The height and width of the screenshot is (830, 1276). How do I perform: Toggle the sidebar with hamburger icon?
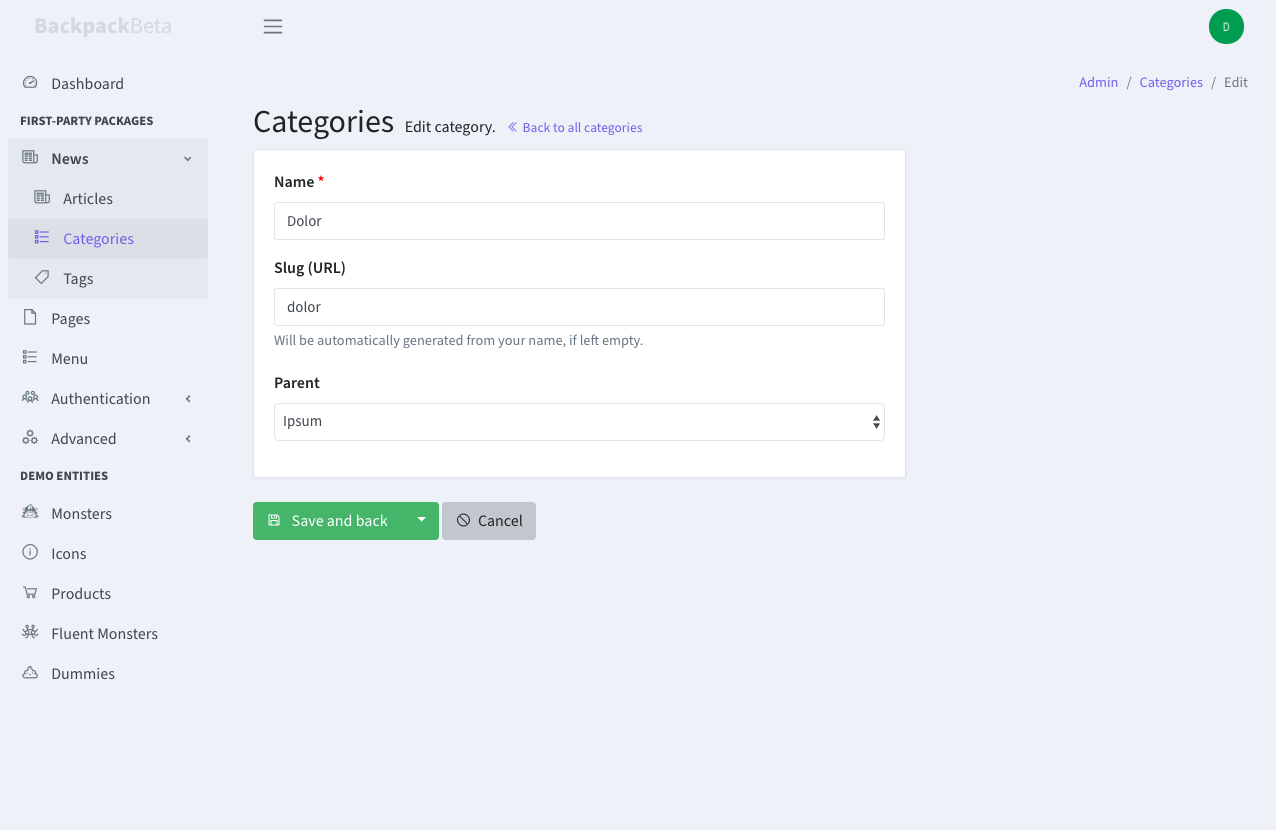click(x=273, y=27)
